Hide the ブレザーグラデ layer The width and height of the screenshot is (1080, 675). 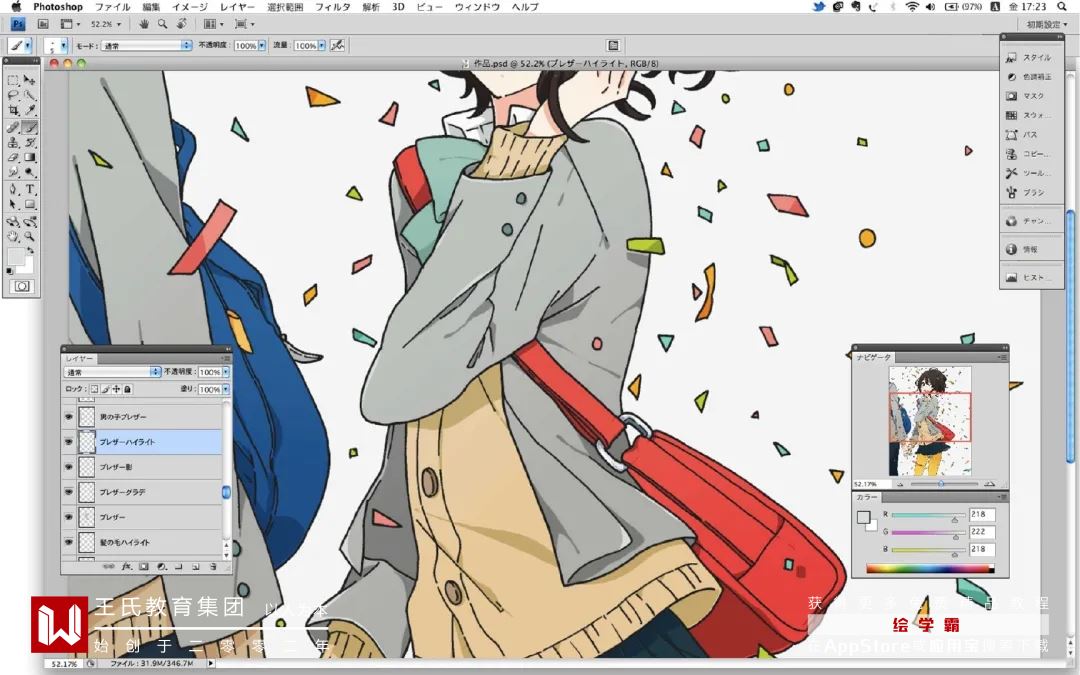click(69, 492)
